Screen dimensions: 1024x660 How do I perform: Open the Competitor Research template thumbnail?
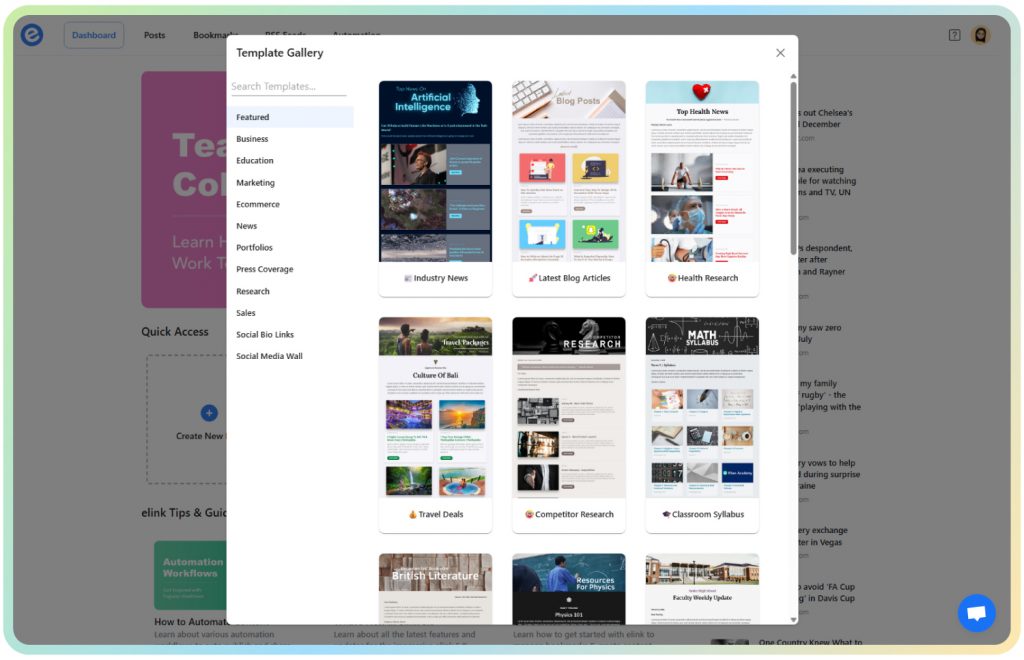[x=568, y=407]
